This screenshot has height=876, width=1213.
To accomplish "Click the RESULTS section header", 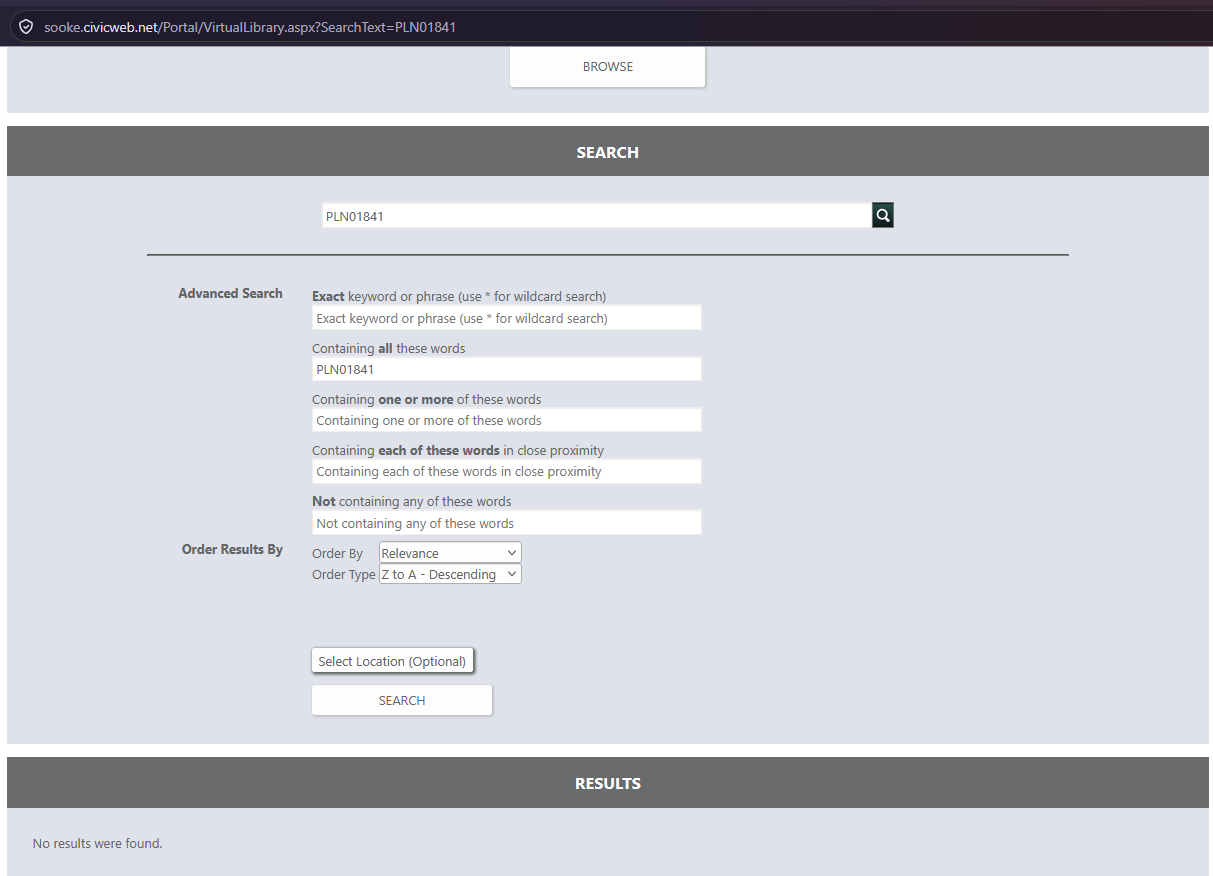I will [x=608, y=783].
